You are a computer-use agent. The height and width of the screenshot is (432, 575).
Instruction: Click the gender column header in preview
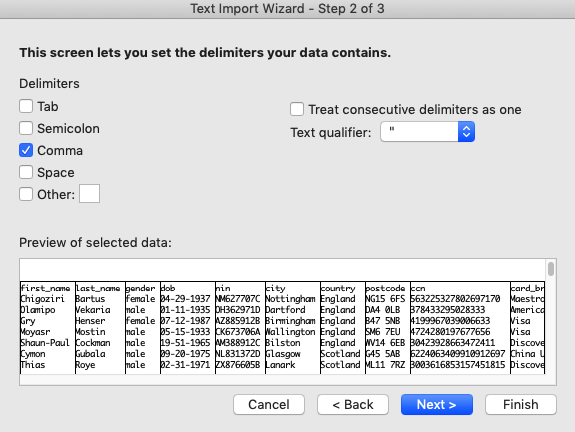click(141, 288)
